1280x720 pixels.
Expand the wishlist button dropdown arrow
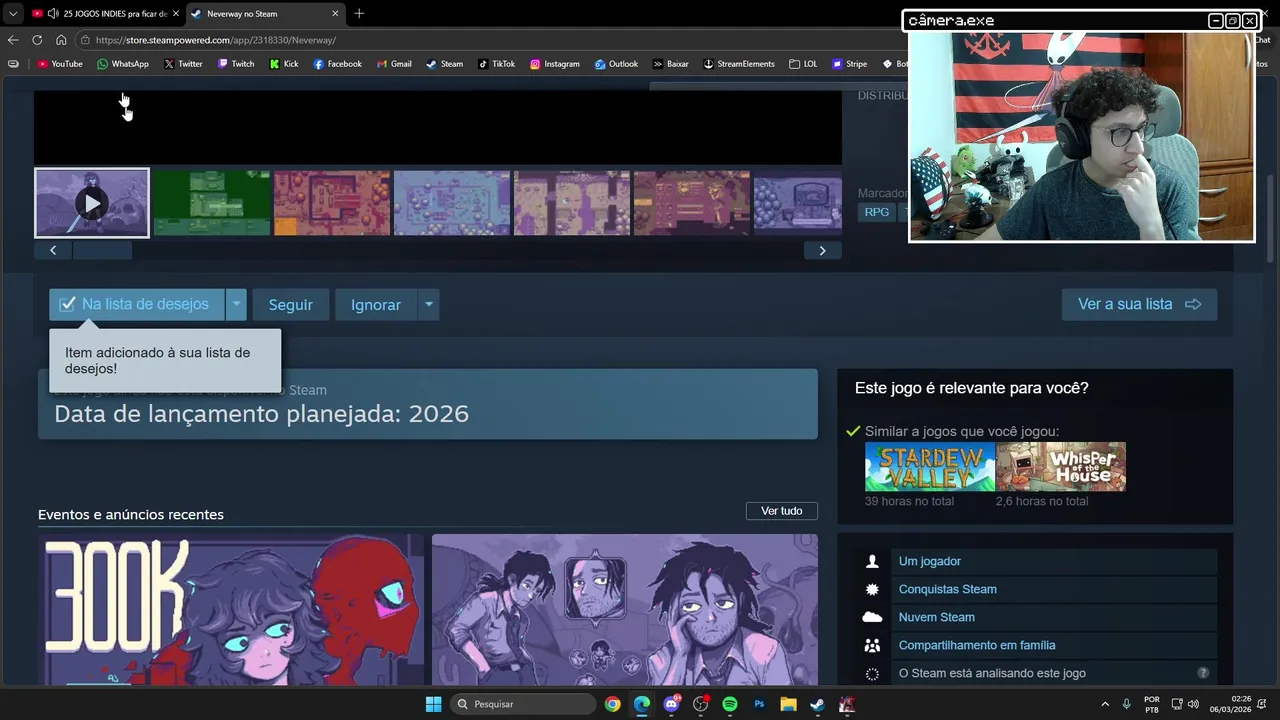tap(236, 304)
